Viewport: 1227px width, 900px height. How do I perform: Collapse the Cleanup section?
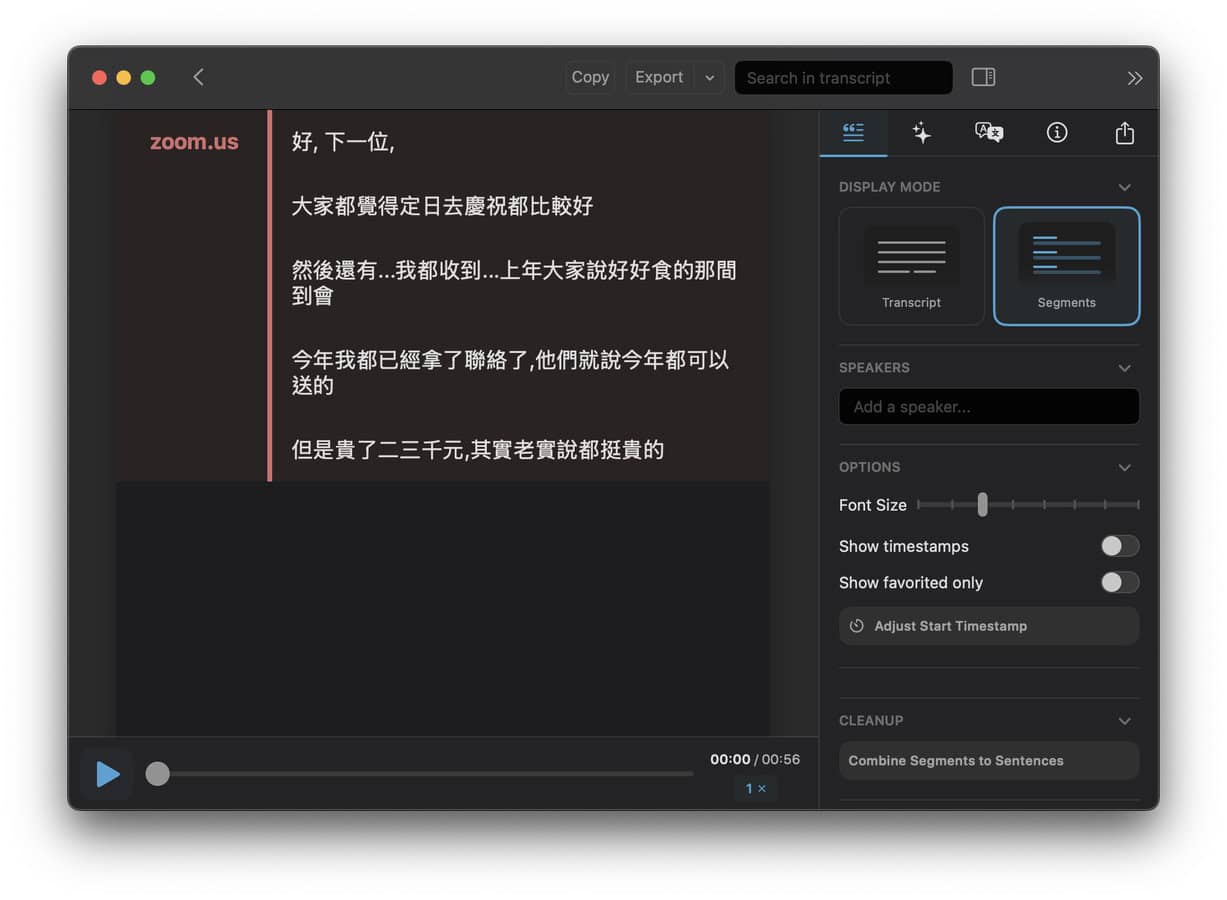(1125, 721)
